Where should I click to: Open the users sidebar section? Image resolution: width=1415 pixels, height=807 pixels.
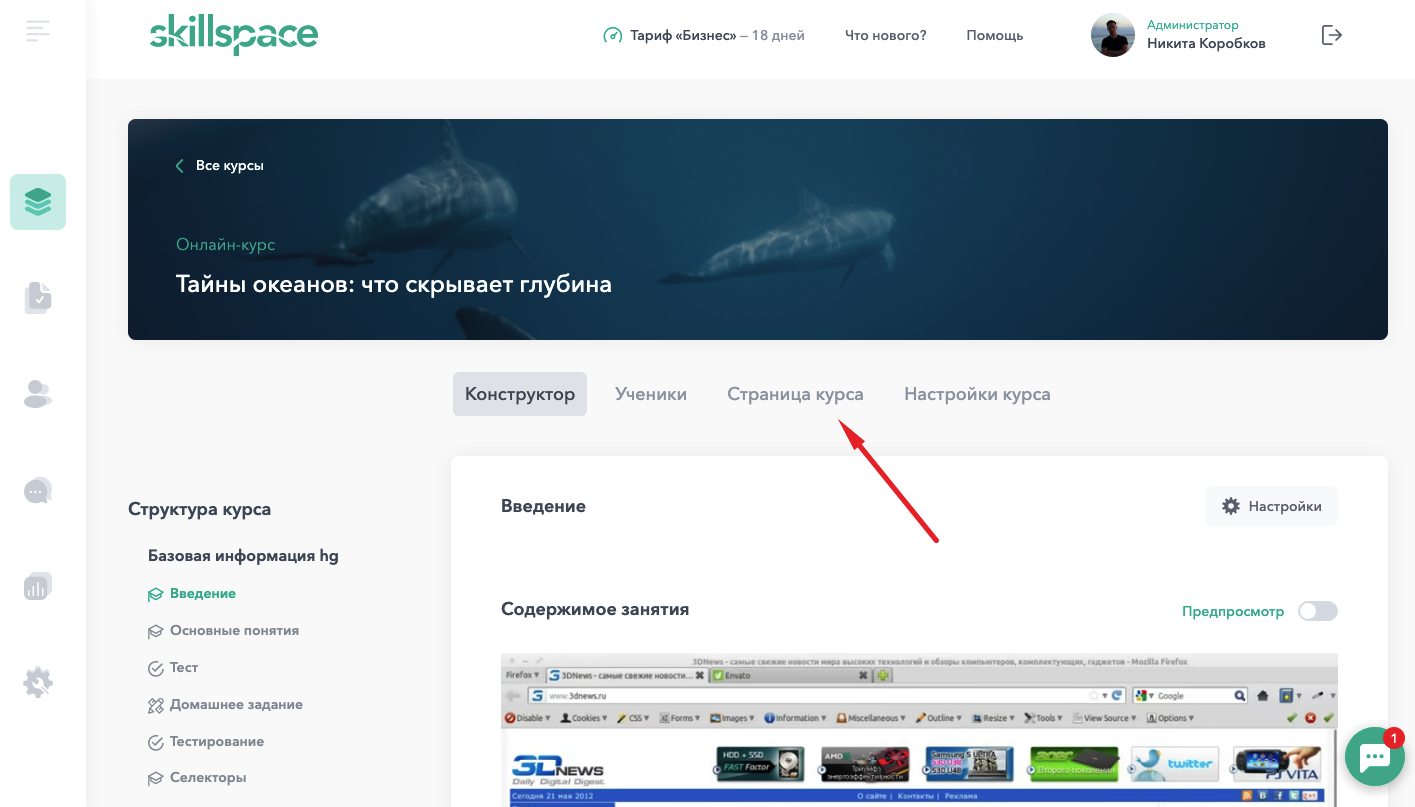click(x=38, y=394)
